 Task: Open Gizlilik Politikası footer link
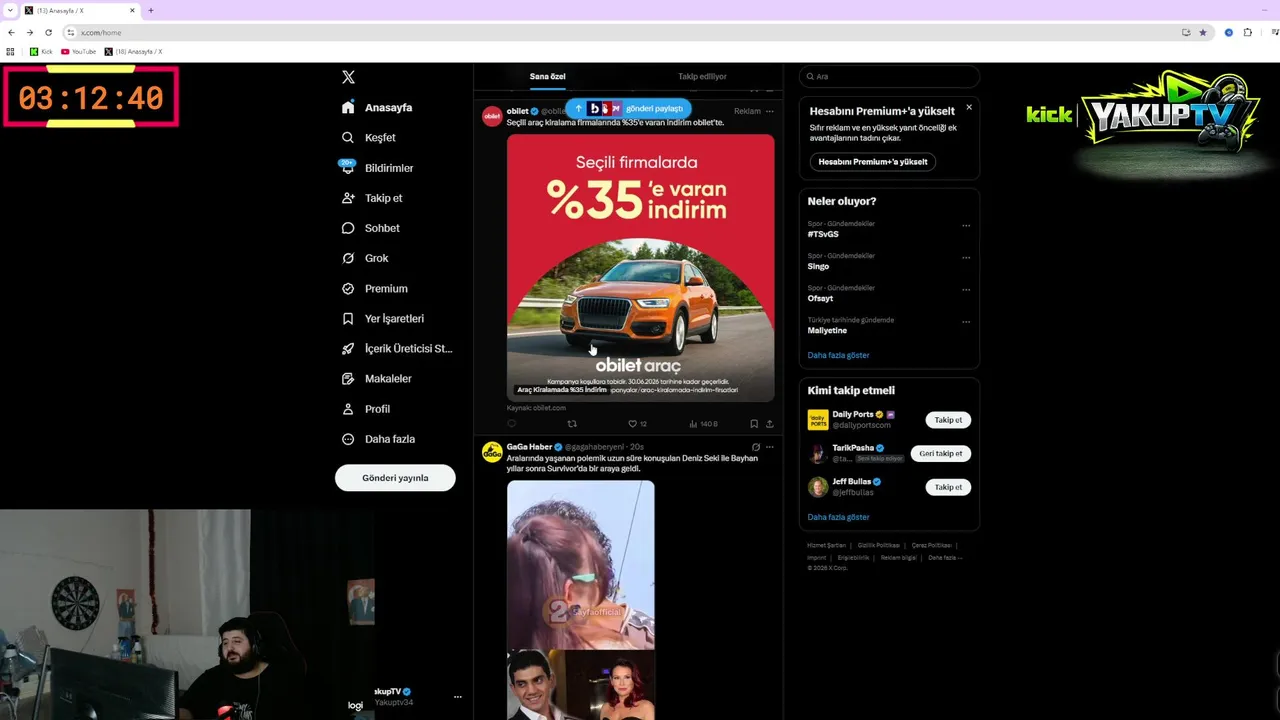(879, 545)
